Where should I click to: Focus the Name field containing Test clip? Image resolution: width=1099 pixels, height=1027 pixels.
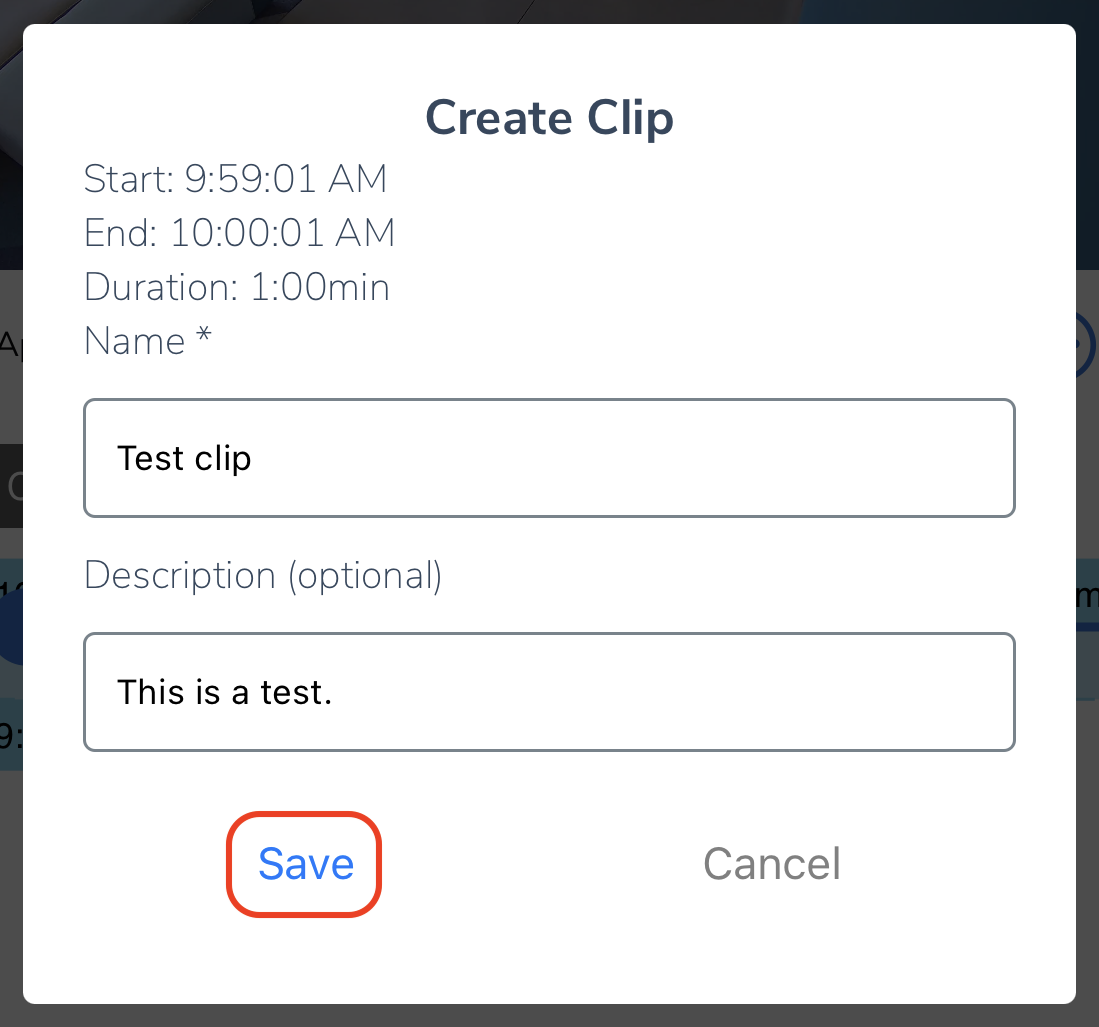pos(550,458)
